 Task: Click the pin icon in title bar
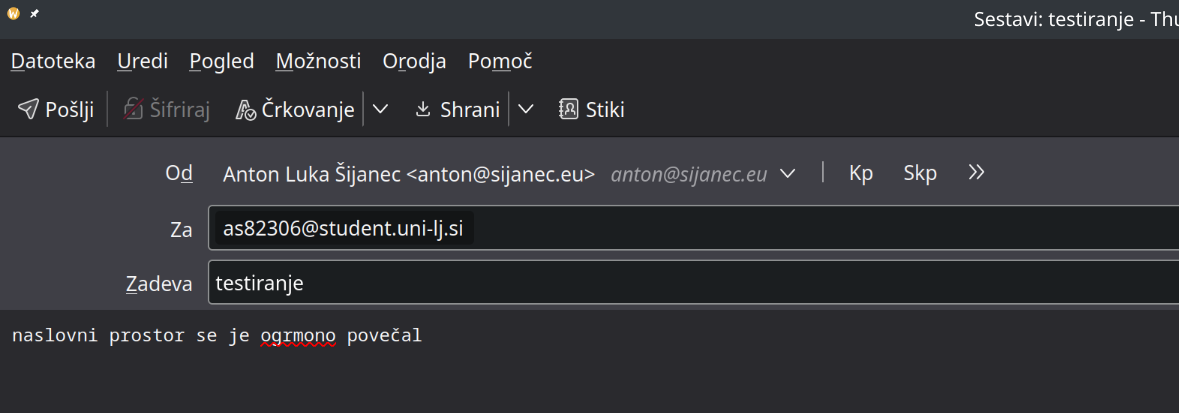coord(36,14)
